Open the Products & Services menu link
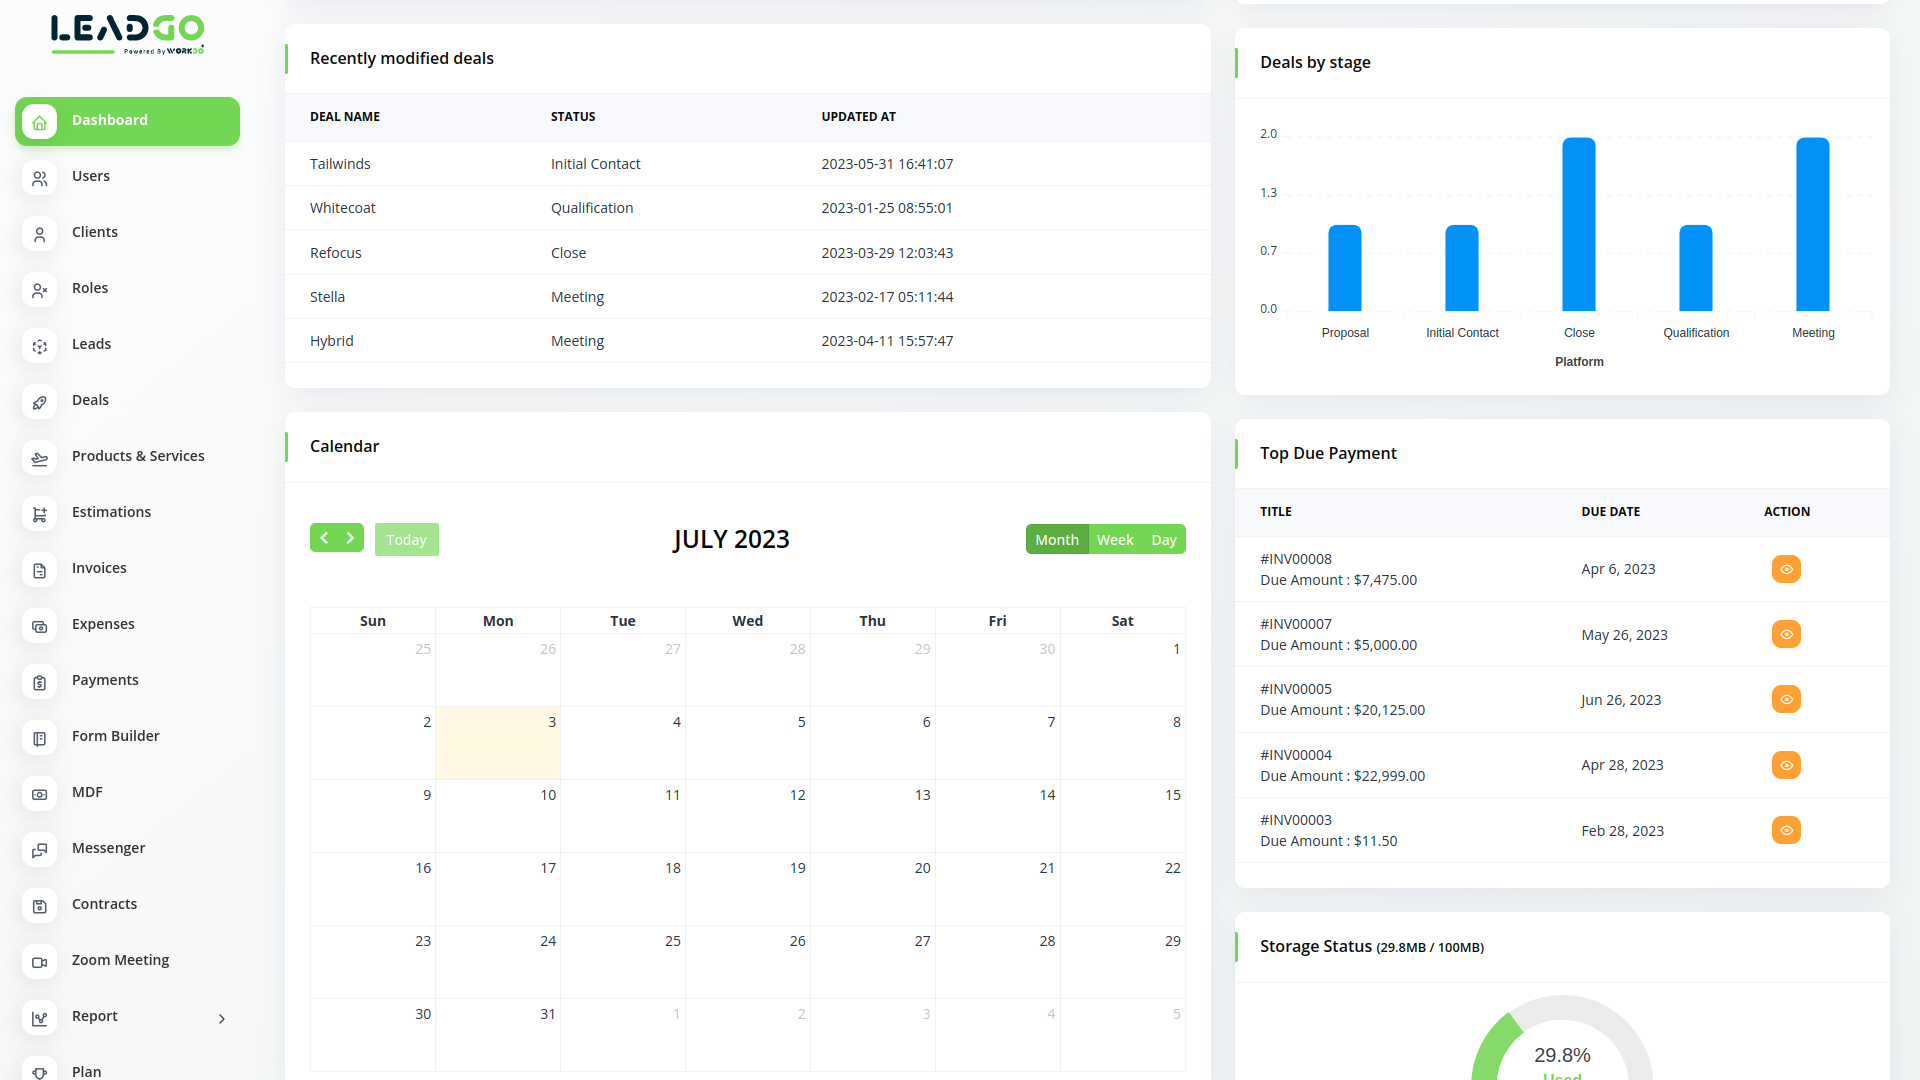 pyautogui.click(x=138, y=456)
